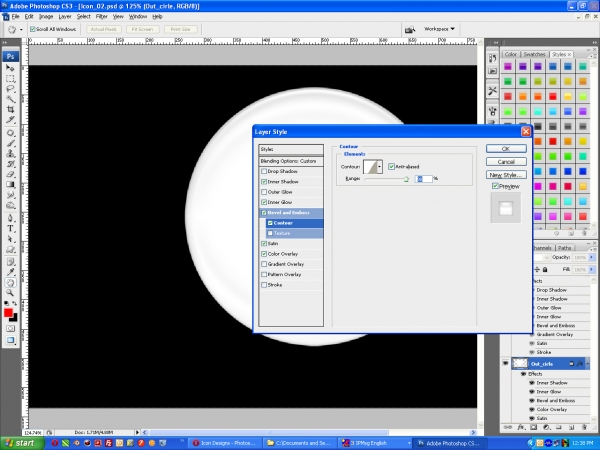The image size is (600, 450).
Task: Select the Dodge tool
Action: [10, 205]
